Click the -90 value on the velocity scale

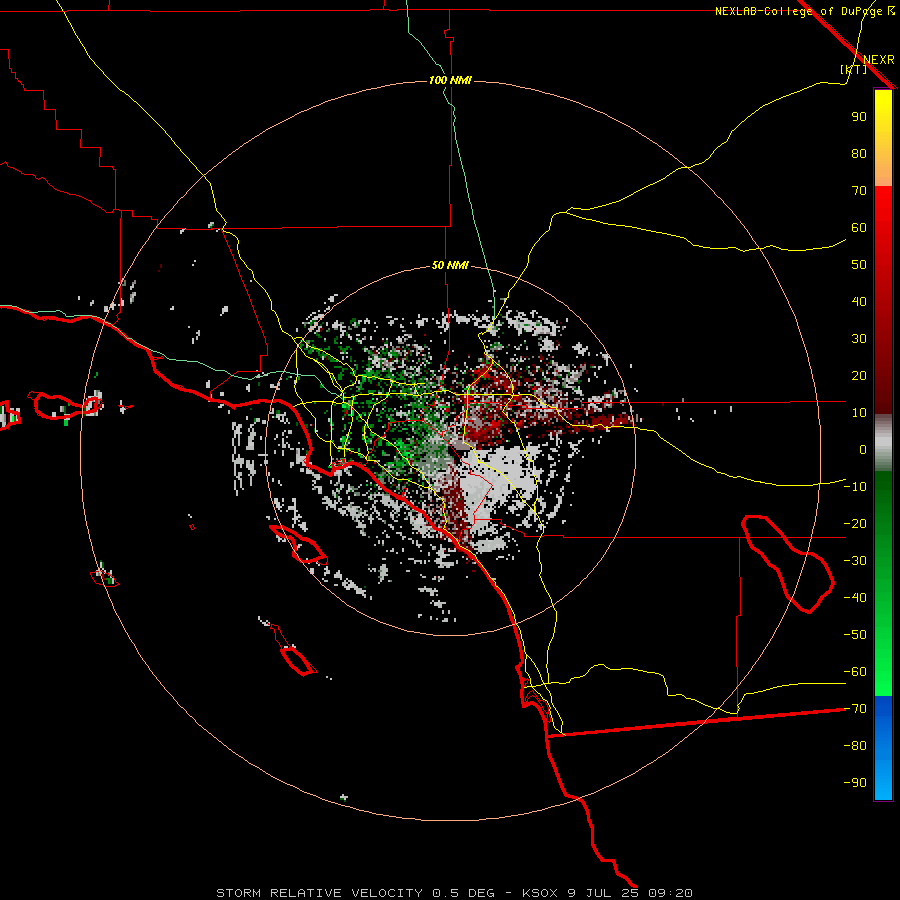[855, 783]
